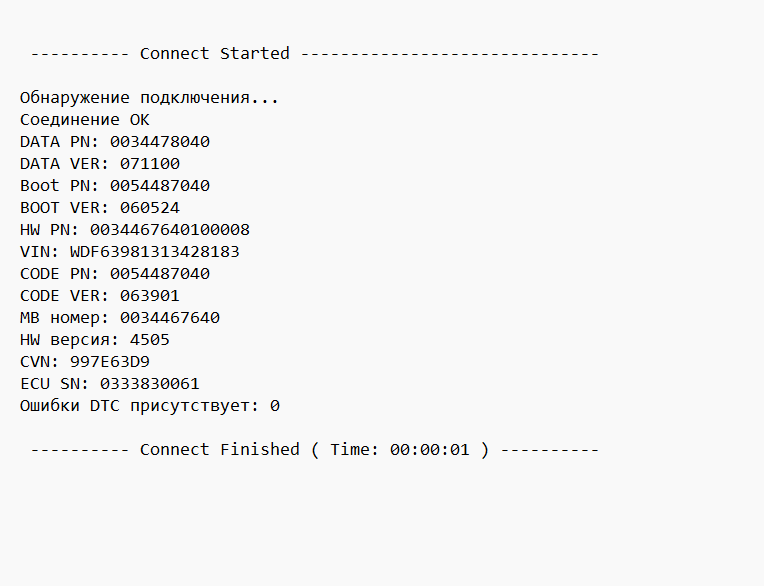Viewport: 764px width, 586px height.
Task: Click the CVN 997E63D9 value
Action: pyautogui.click(x=110, y=361)
